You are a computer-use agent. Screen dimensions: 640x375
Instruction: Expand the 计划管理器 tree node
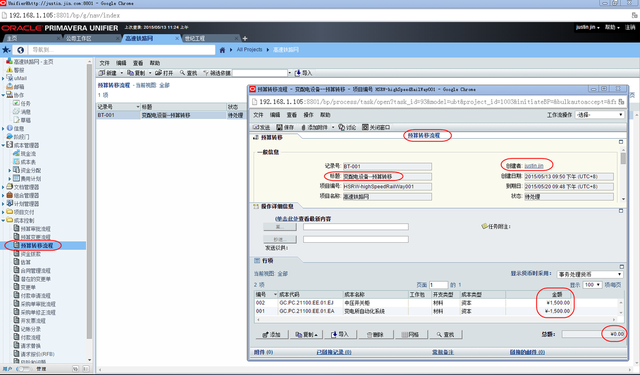pos(3,204)
